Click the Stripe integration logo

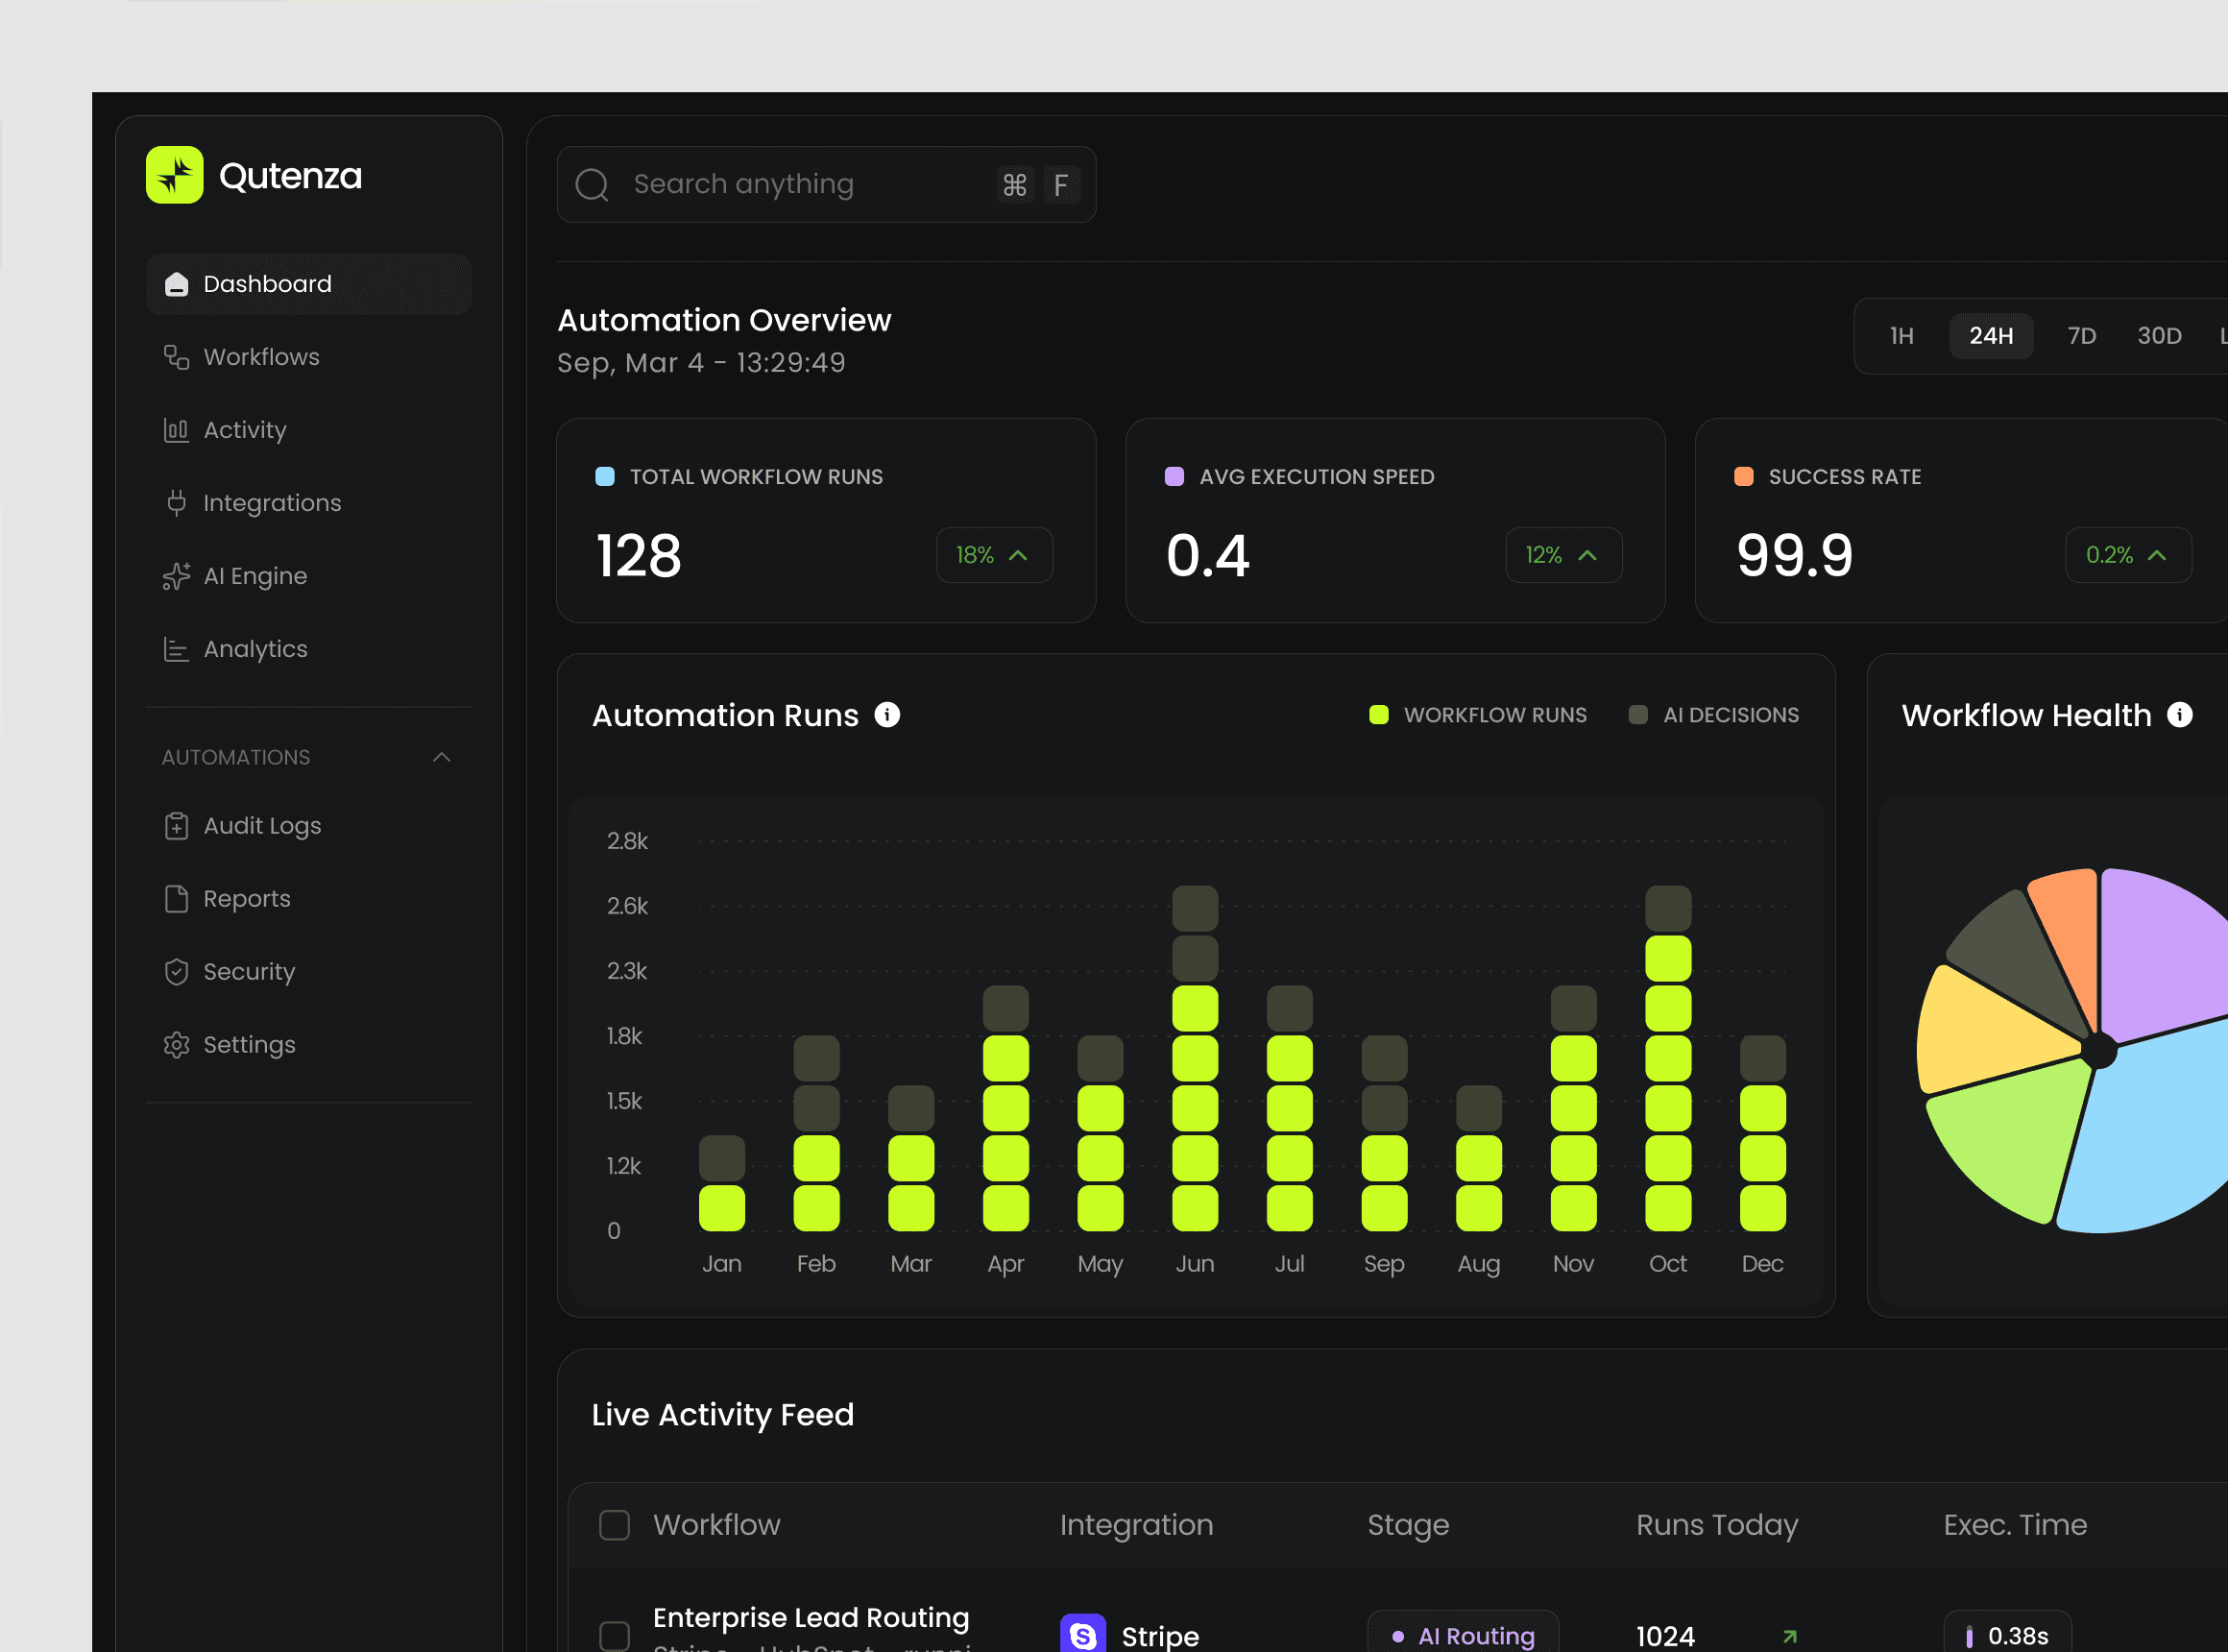pos(1083,1634)
